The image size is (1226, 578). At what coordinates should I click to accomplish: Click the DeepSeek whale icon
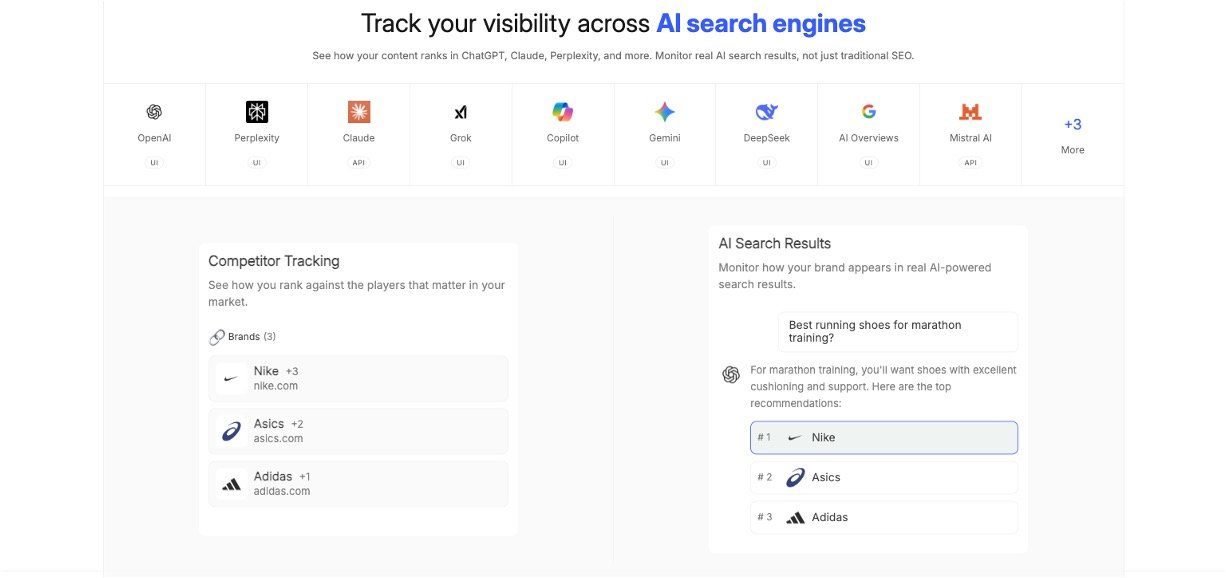tap(767, 112)
